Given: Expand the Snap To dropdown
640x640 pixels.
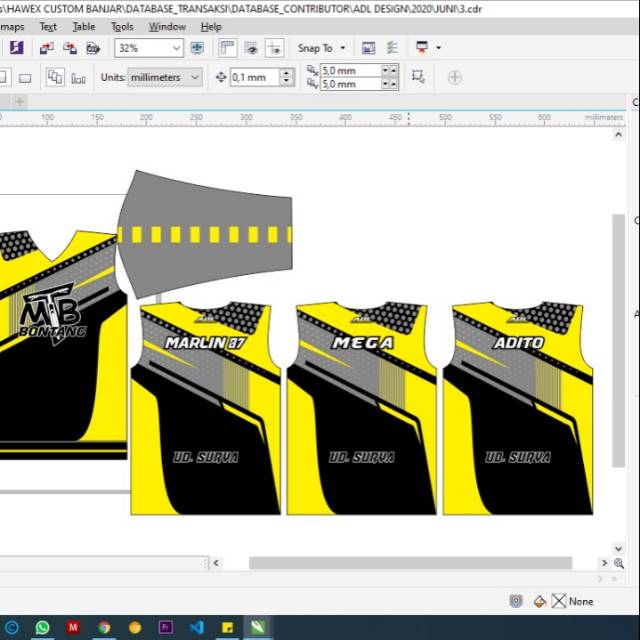Looking at the screenshot, I should tap(322, 48).
